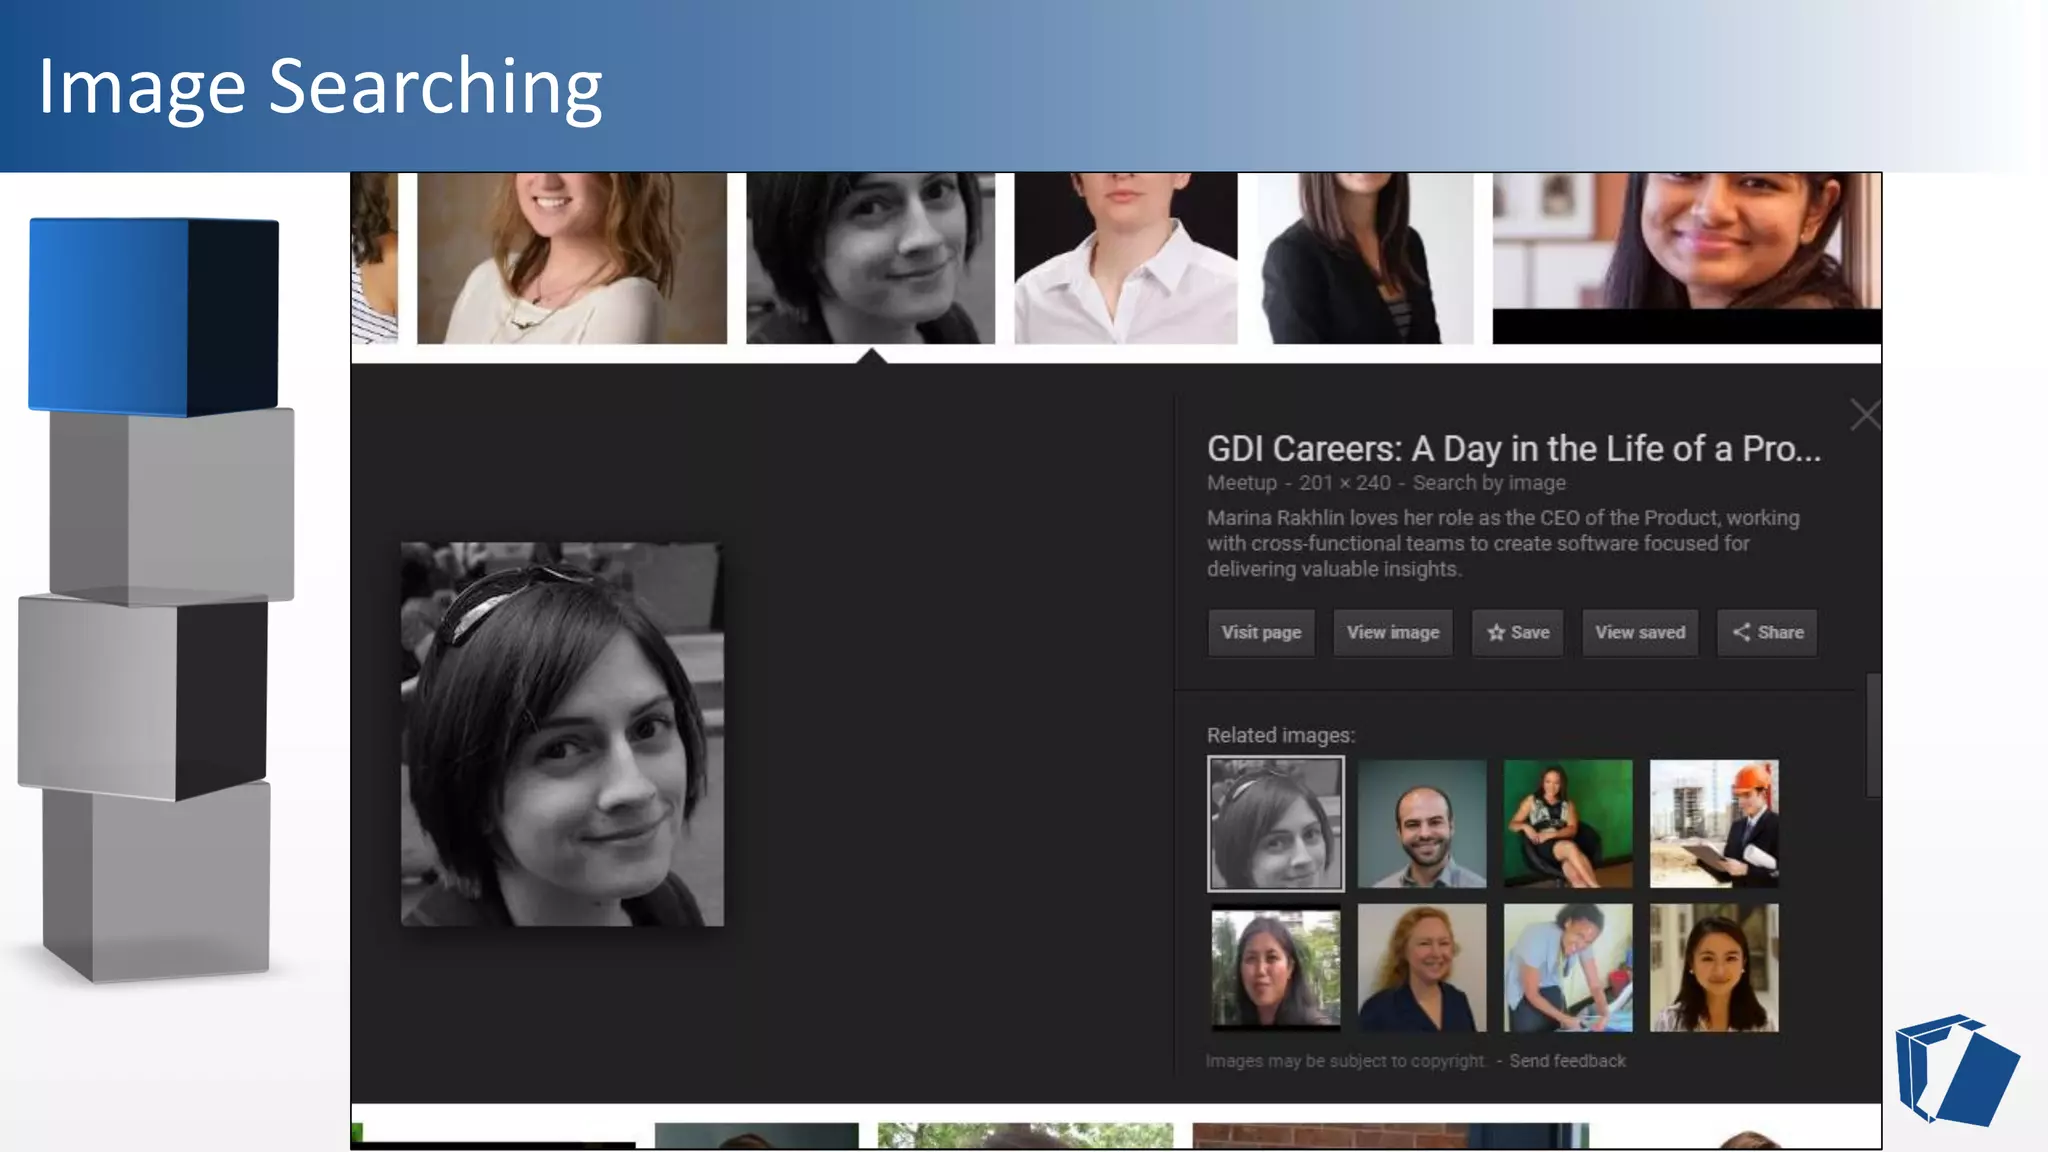Click the top-row result with the white collared shirt
Image resolution: width=2048 pixels, height=1152 pixels.
[x=1126, y=258]
